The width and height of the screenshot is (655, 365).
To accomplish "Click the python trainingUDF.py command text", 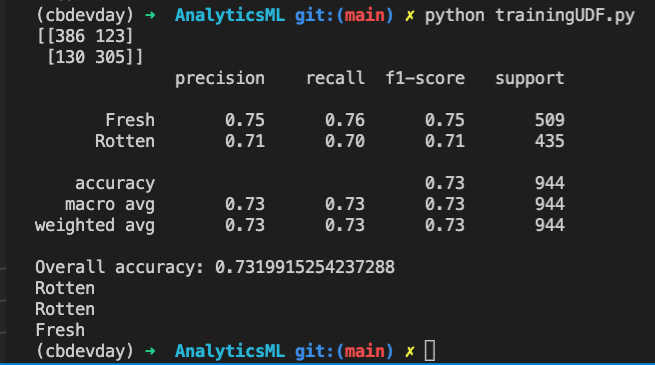I will [x=530, y=16].
